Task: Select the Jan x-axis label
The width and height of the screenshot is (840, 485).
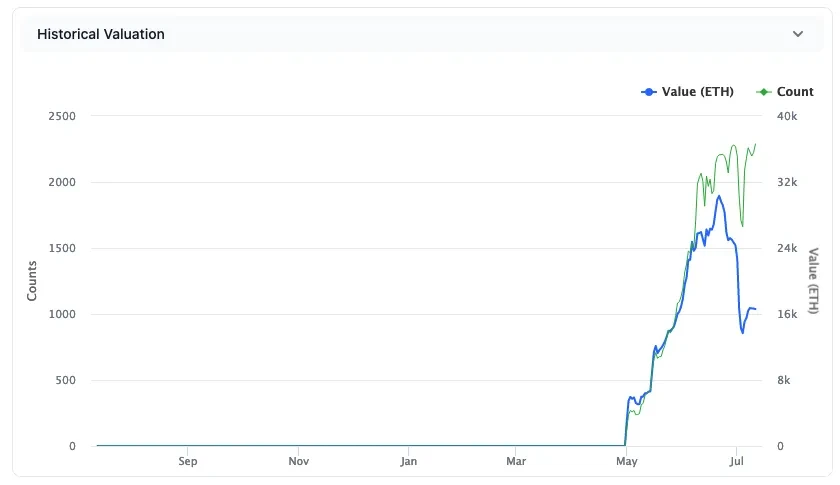Action: tap(408, 462)
